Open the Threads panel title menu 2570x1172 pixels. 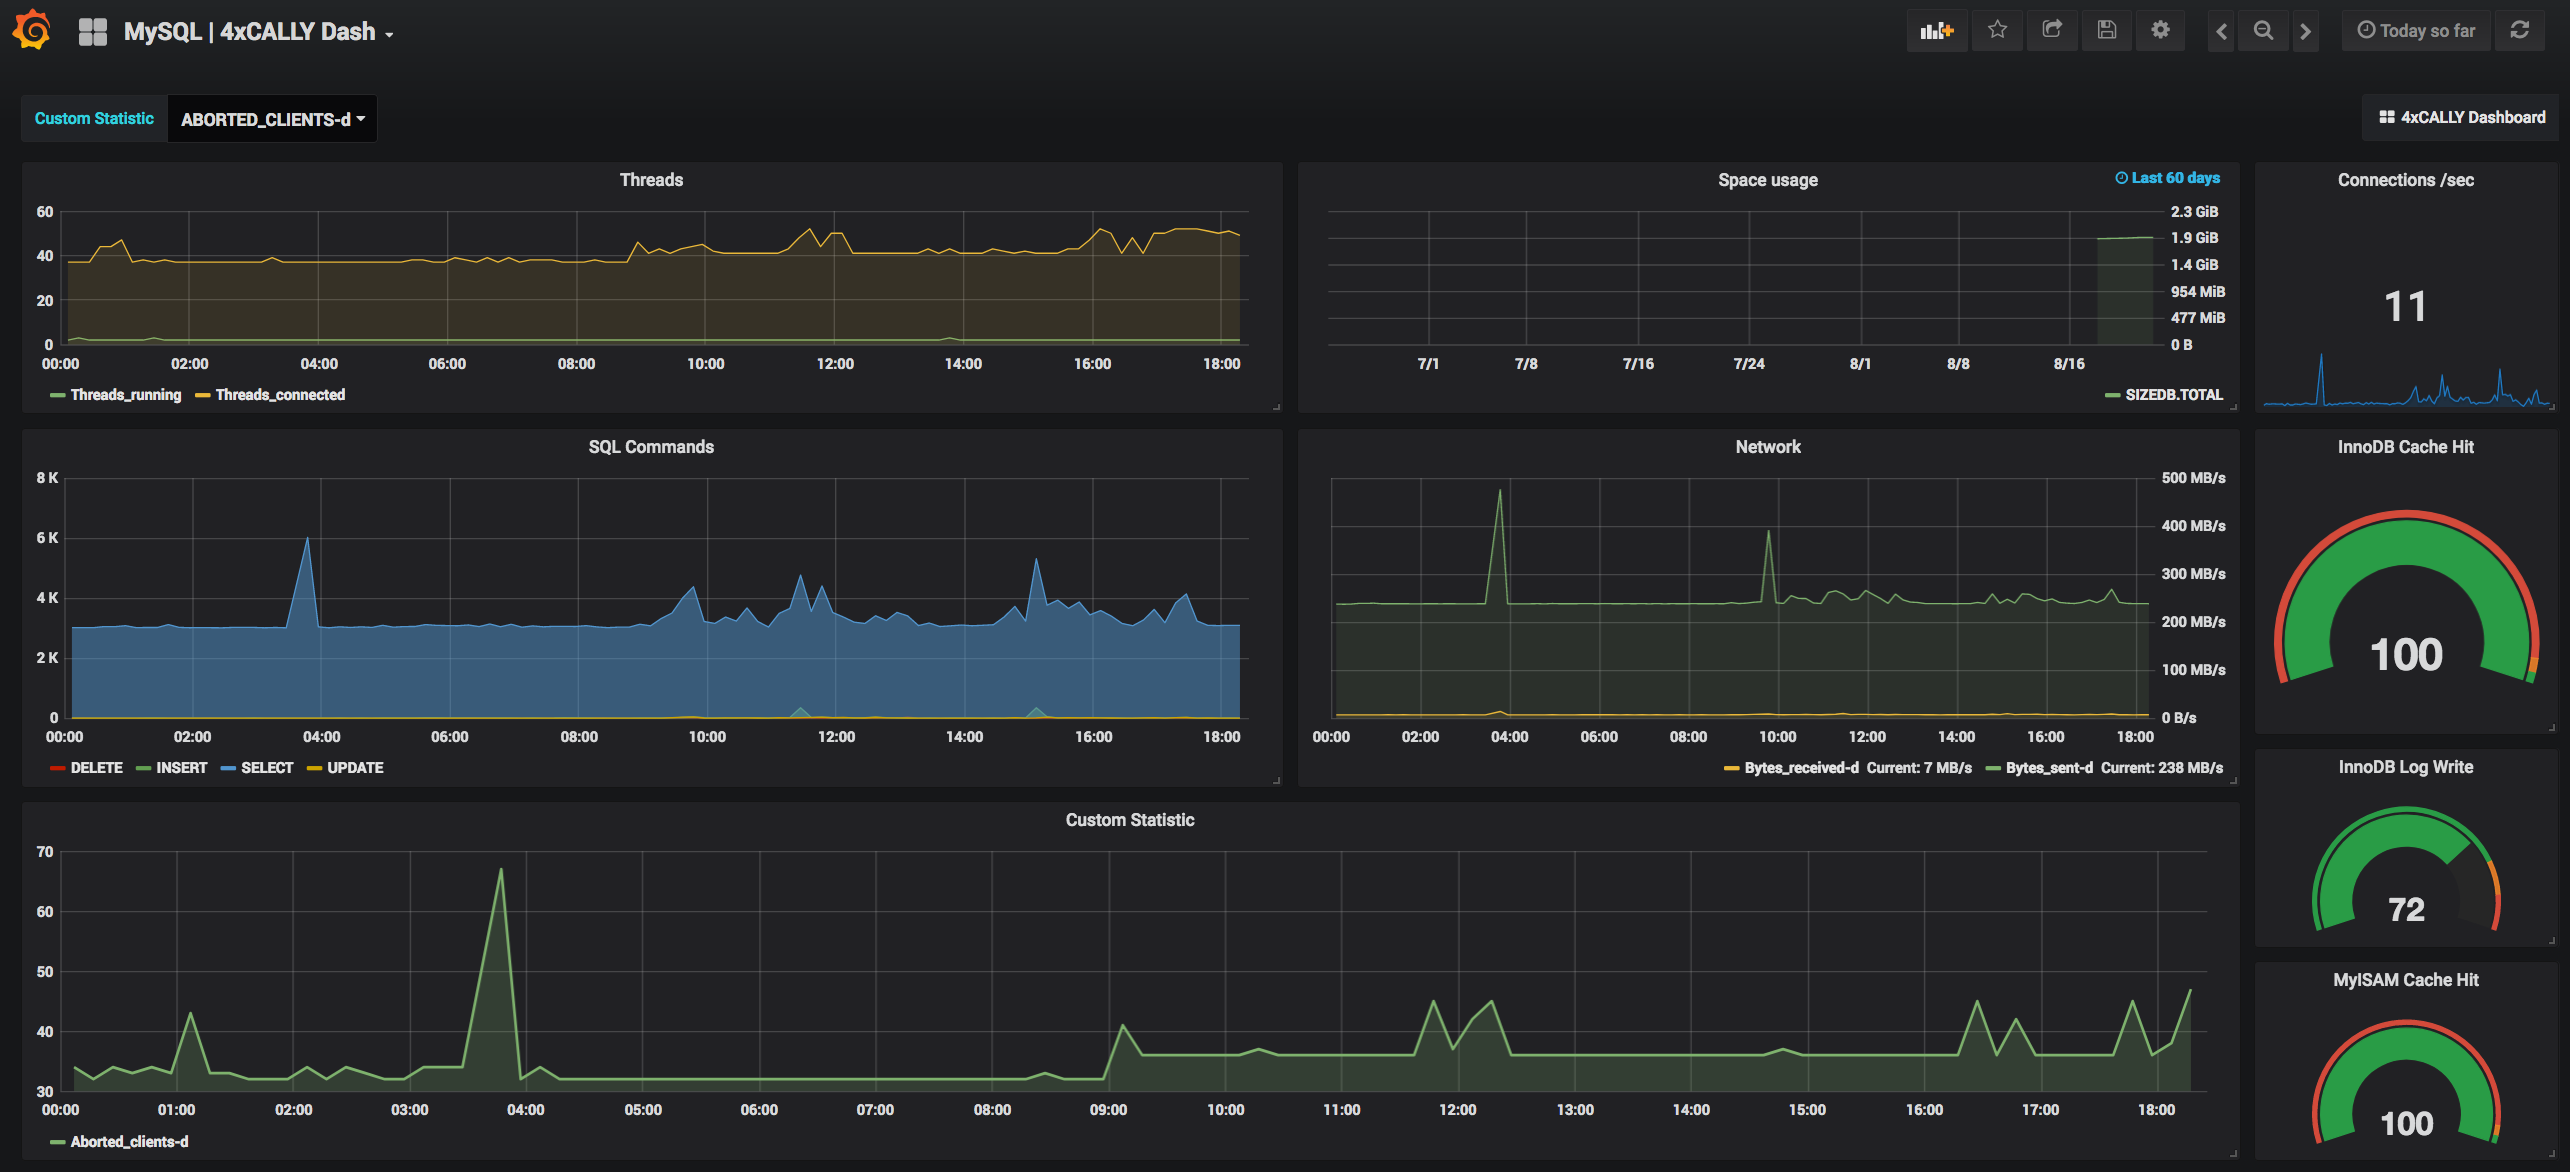pos(651,180)
